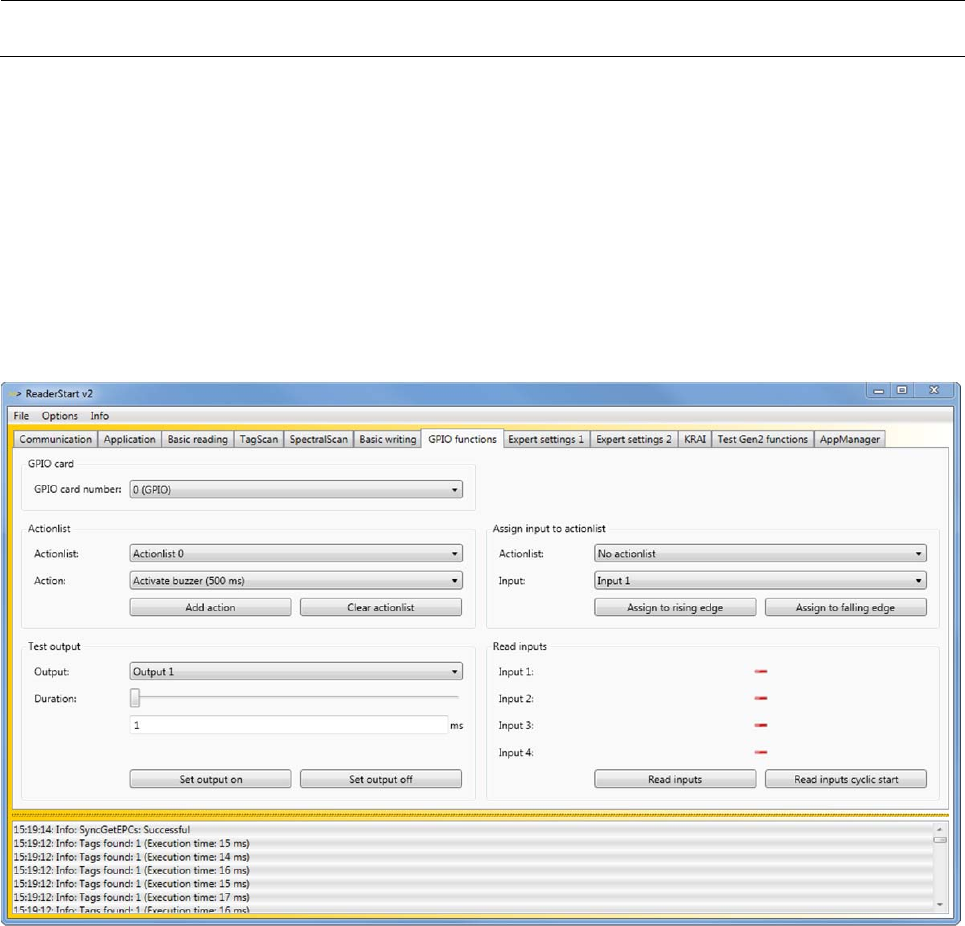Open the KRAI tab
This screenshot has height=926, width=965.
[x=695, y=439]
